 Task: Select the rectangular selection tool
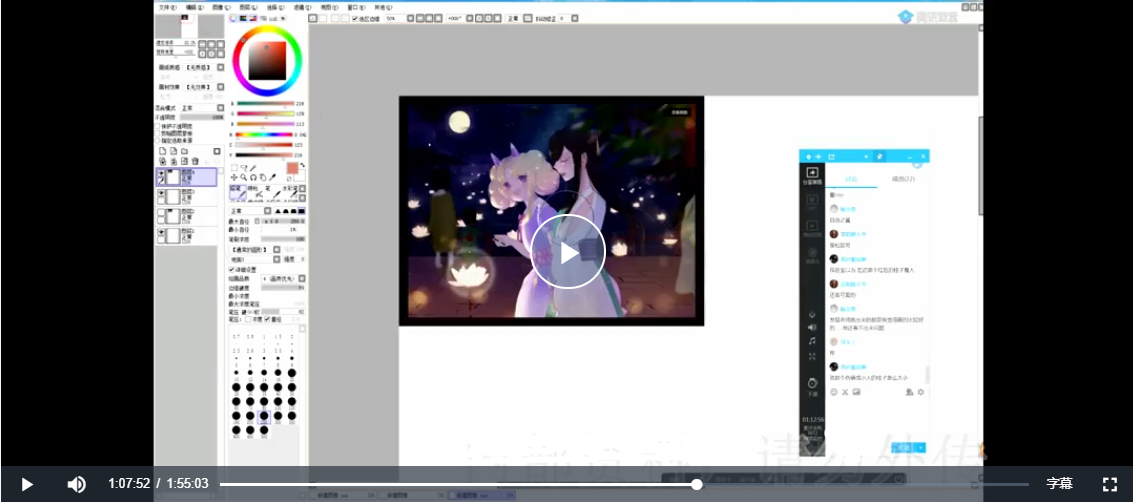pos(233,168)
